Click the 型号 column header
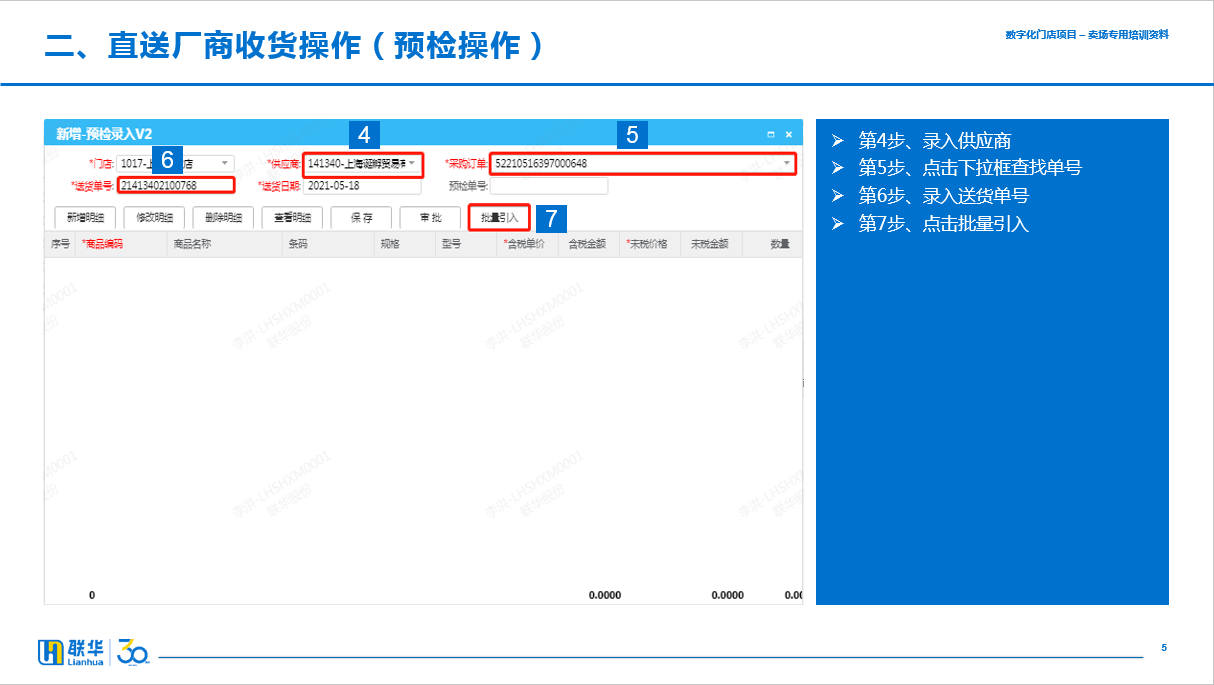The image size is (1214, 685). tap(466, 244)
